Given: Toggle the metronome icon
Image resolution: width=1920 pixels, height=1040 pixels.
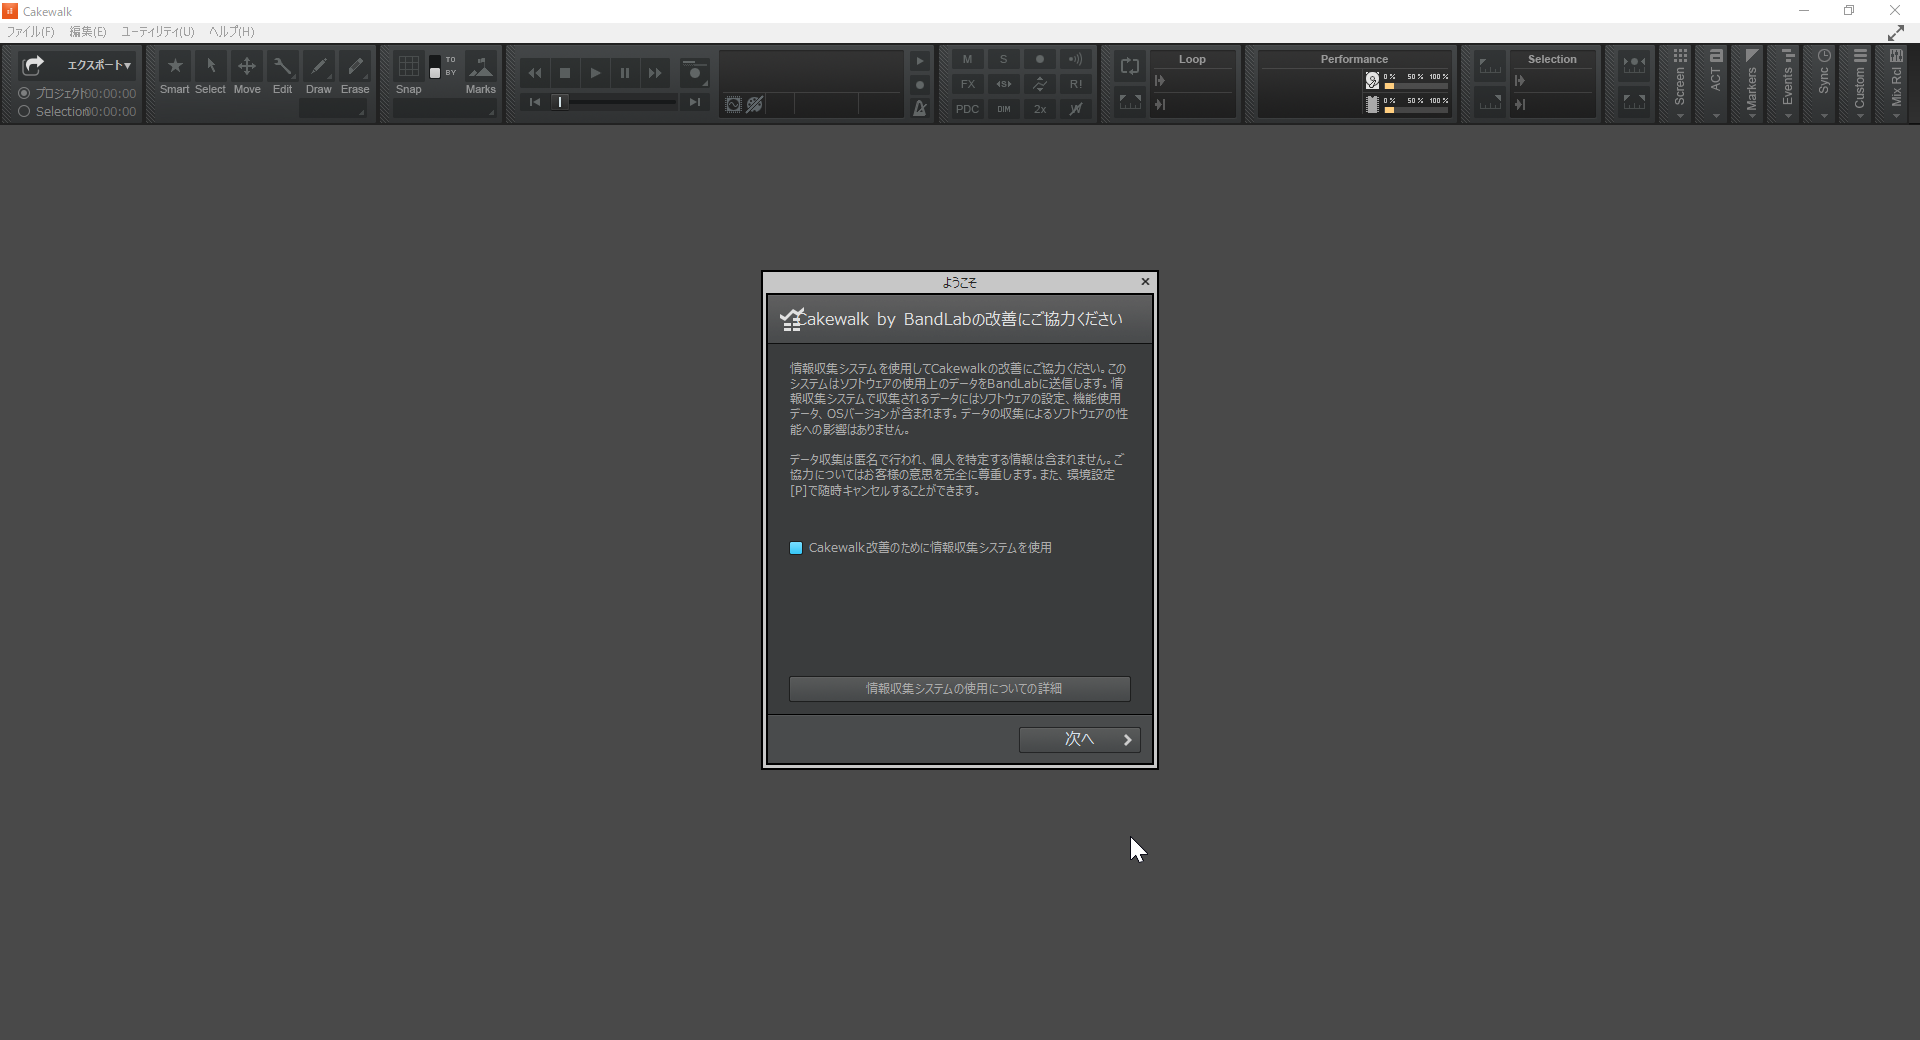Looking at the screenshot, I should [x=920, y=108].
